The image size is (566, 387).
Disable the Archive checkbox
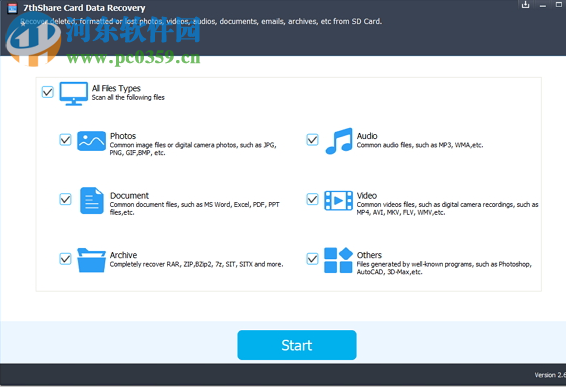(x=65, y=258)
